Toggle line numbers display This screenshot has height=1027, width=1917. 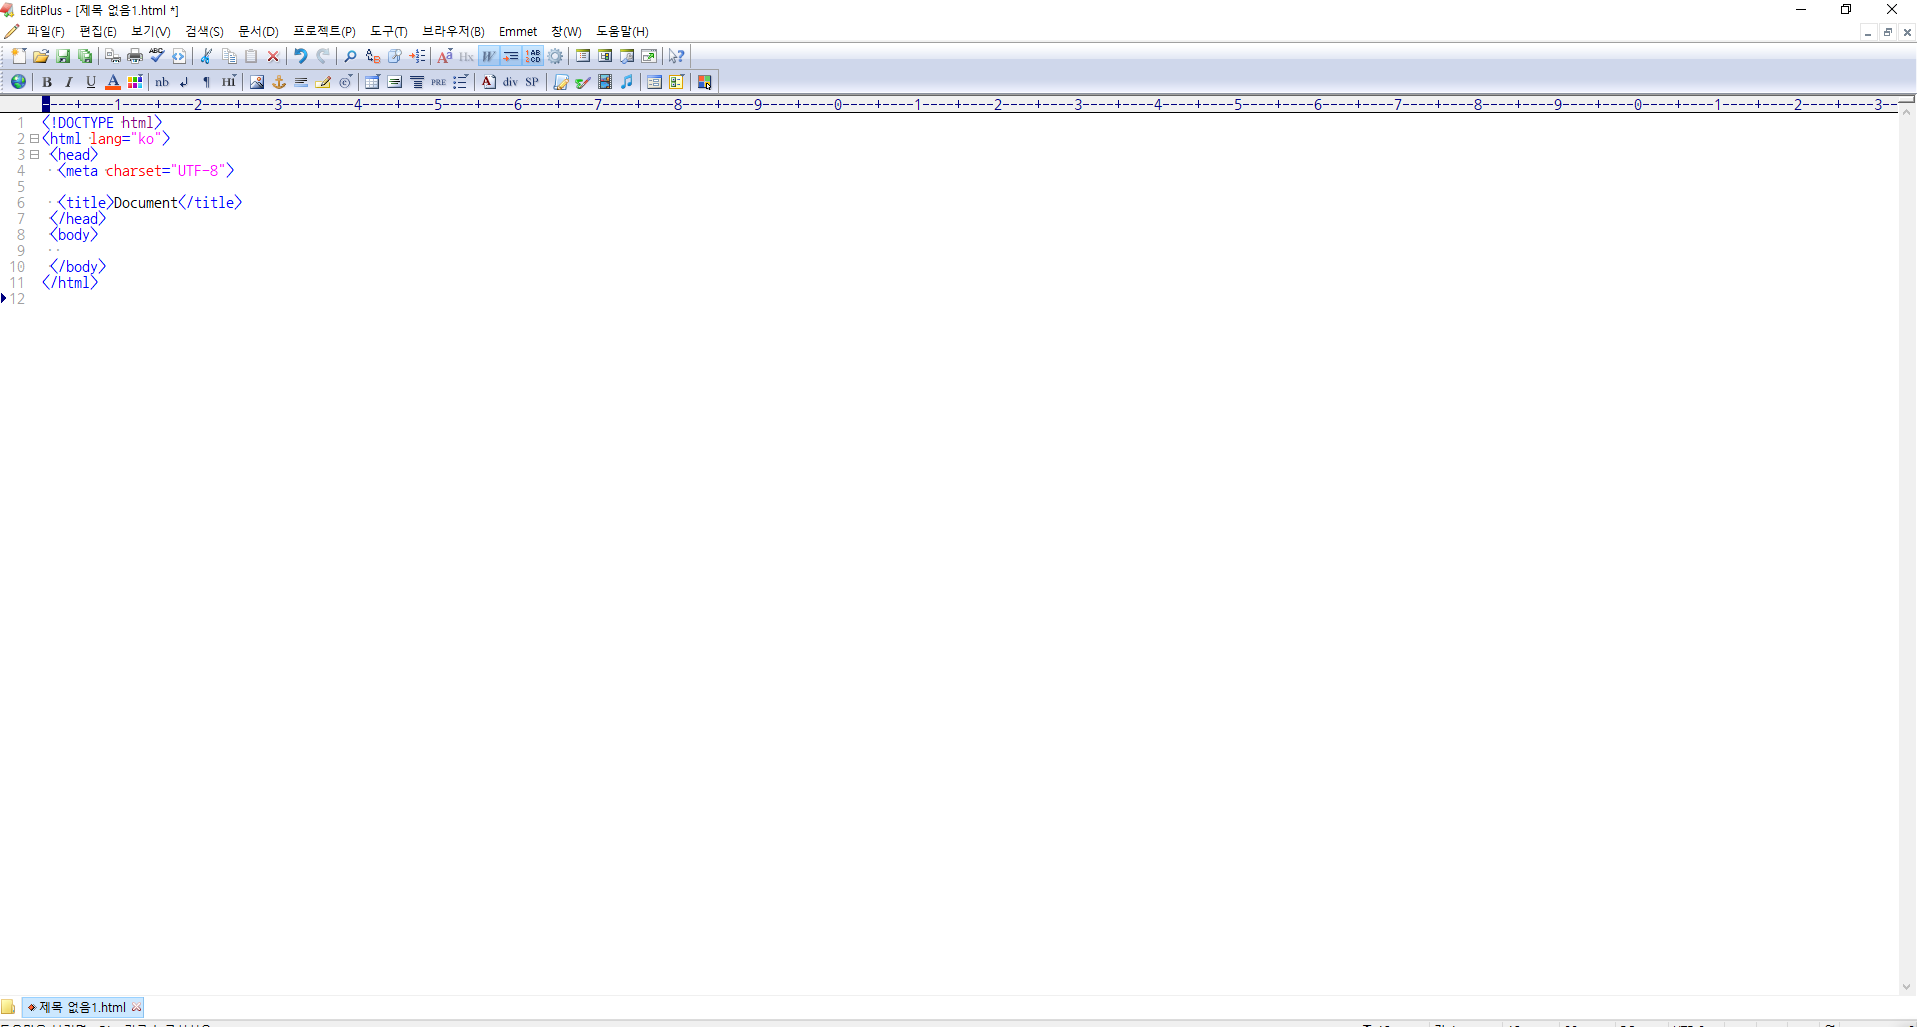[x=533, y=56]
